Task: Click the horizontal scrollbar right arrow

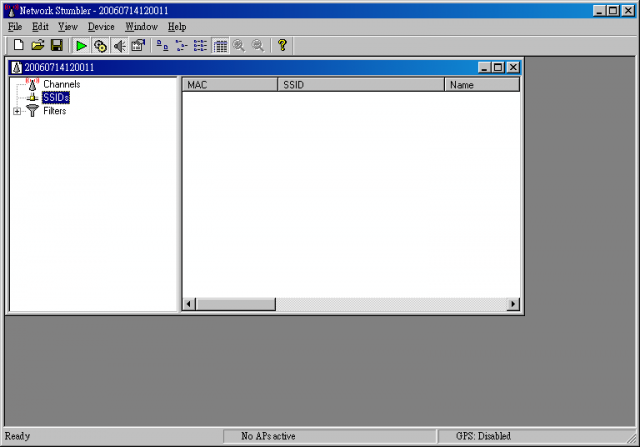Action: click(x=513, y=304)
